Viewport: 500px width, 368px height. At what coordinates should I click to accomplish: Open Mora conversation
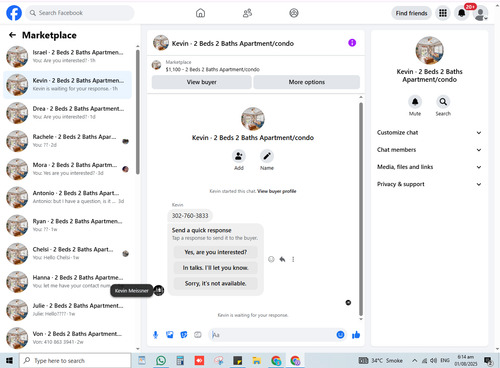(67, 169)
